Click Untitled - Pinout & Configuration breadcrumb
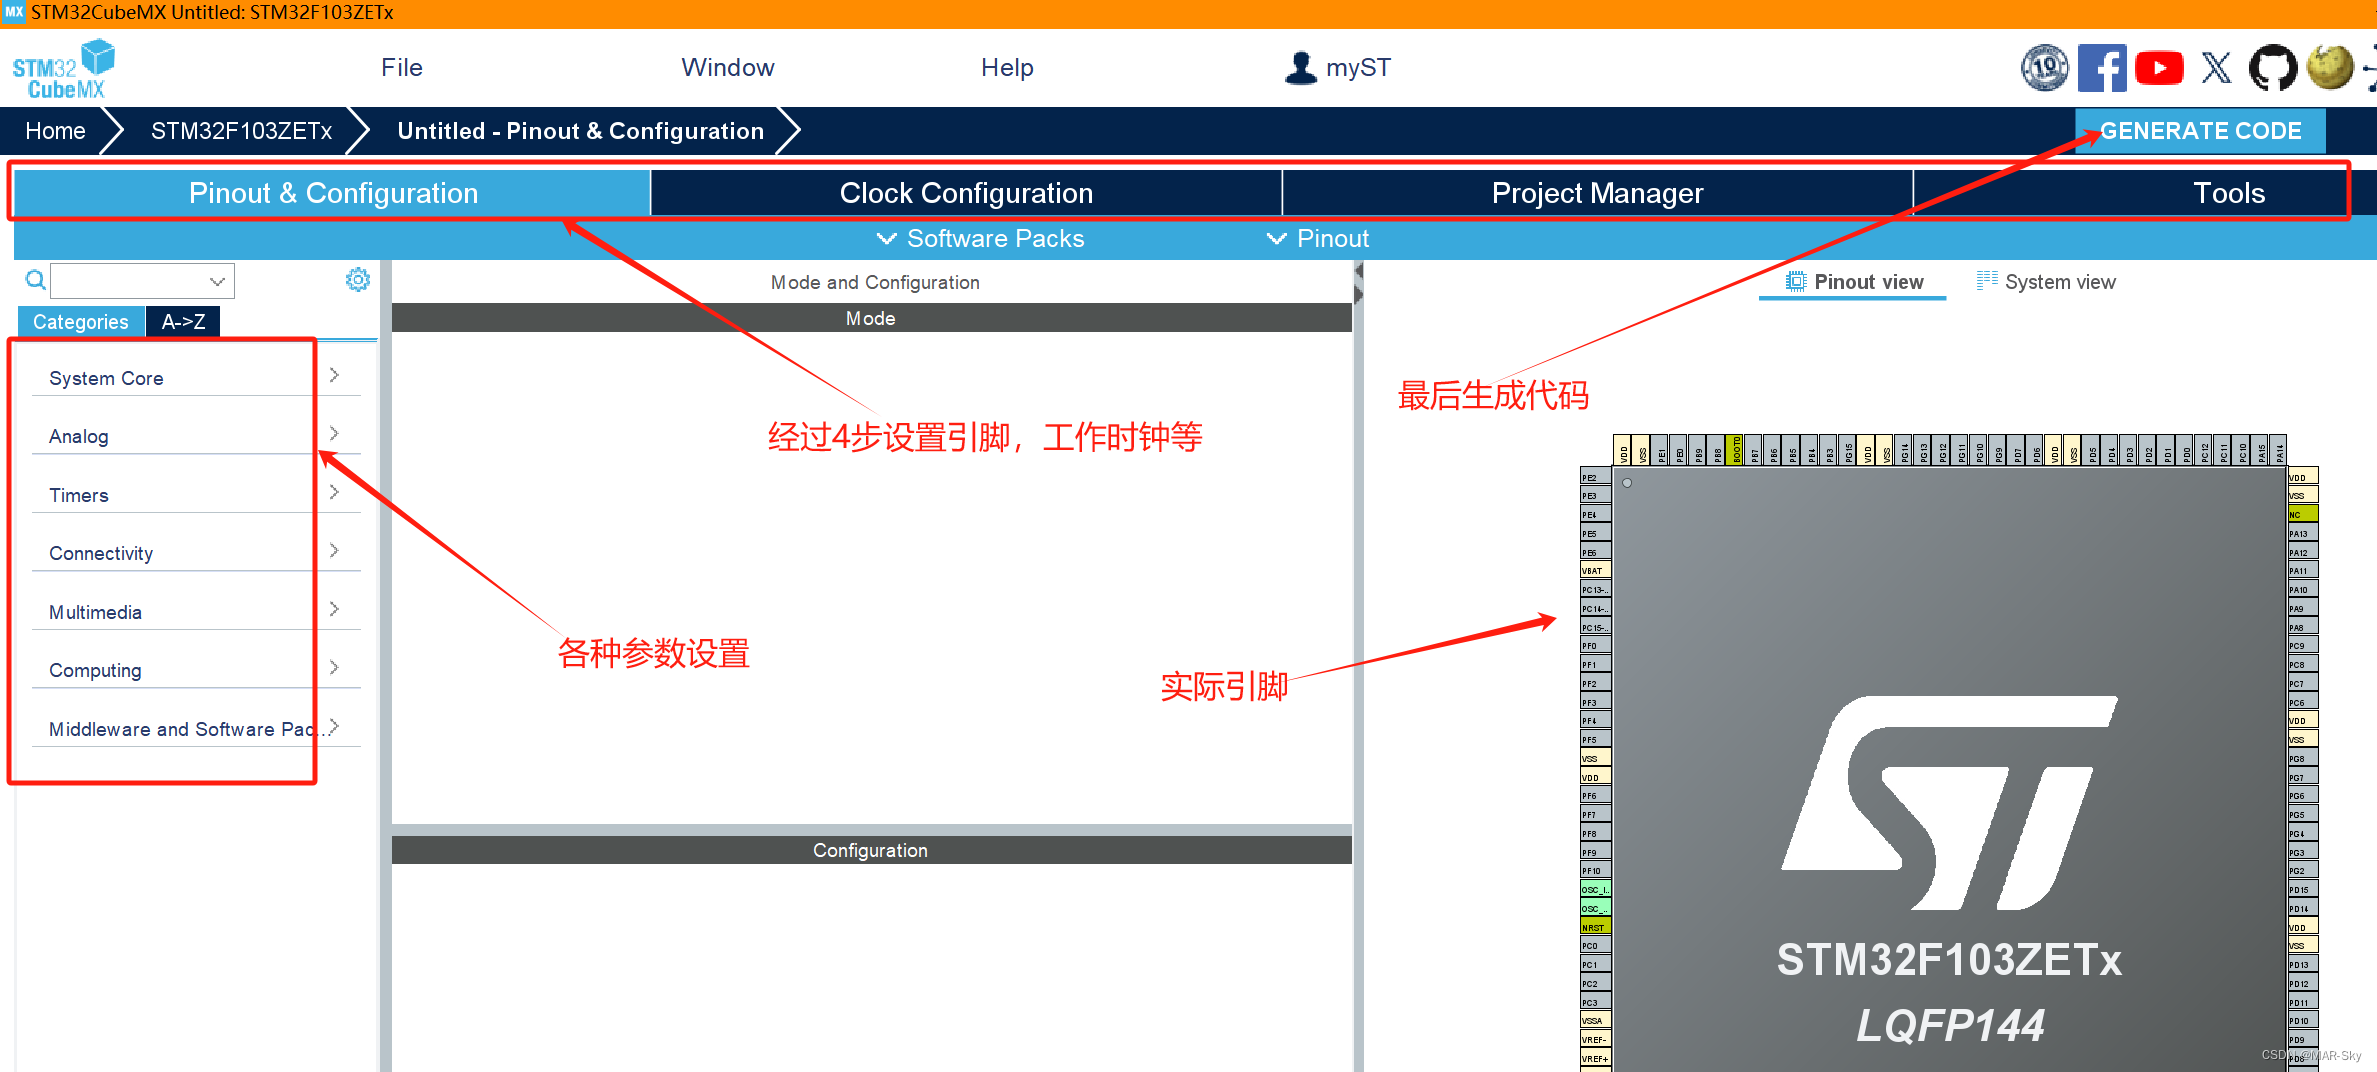Screen dimensions: 2377x1072 (580, 131)
